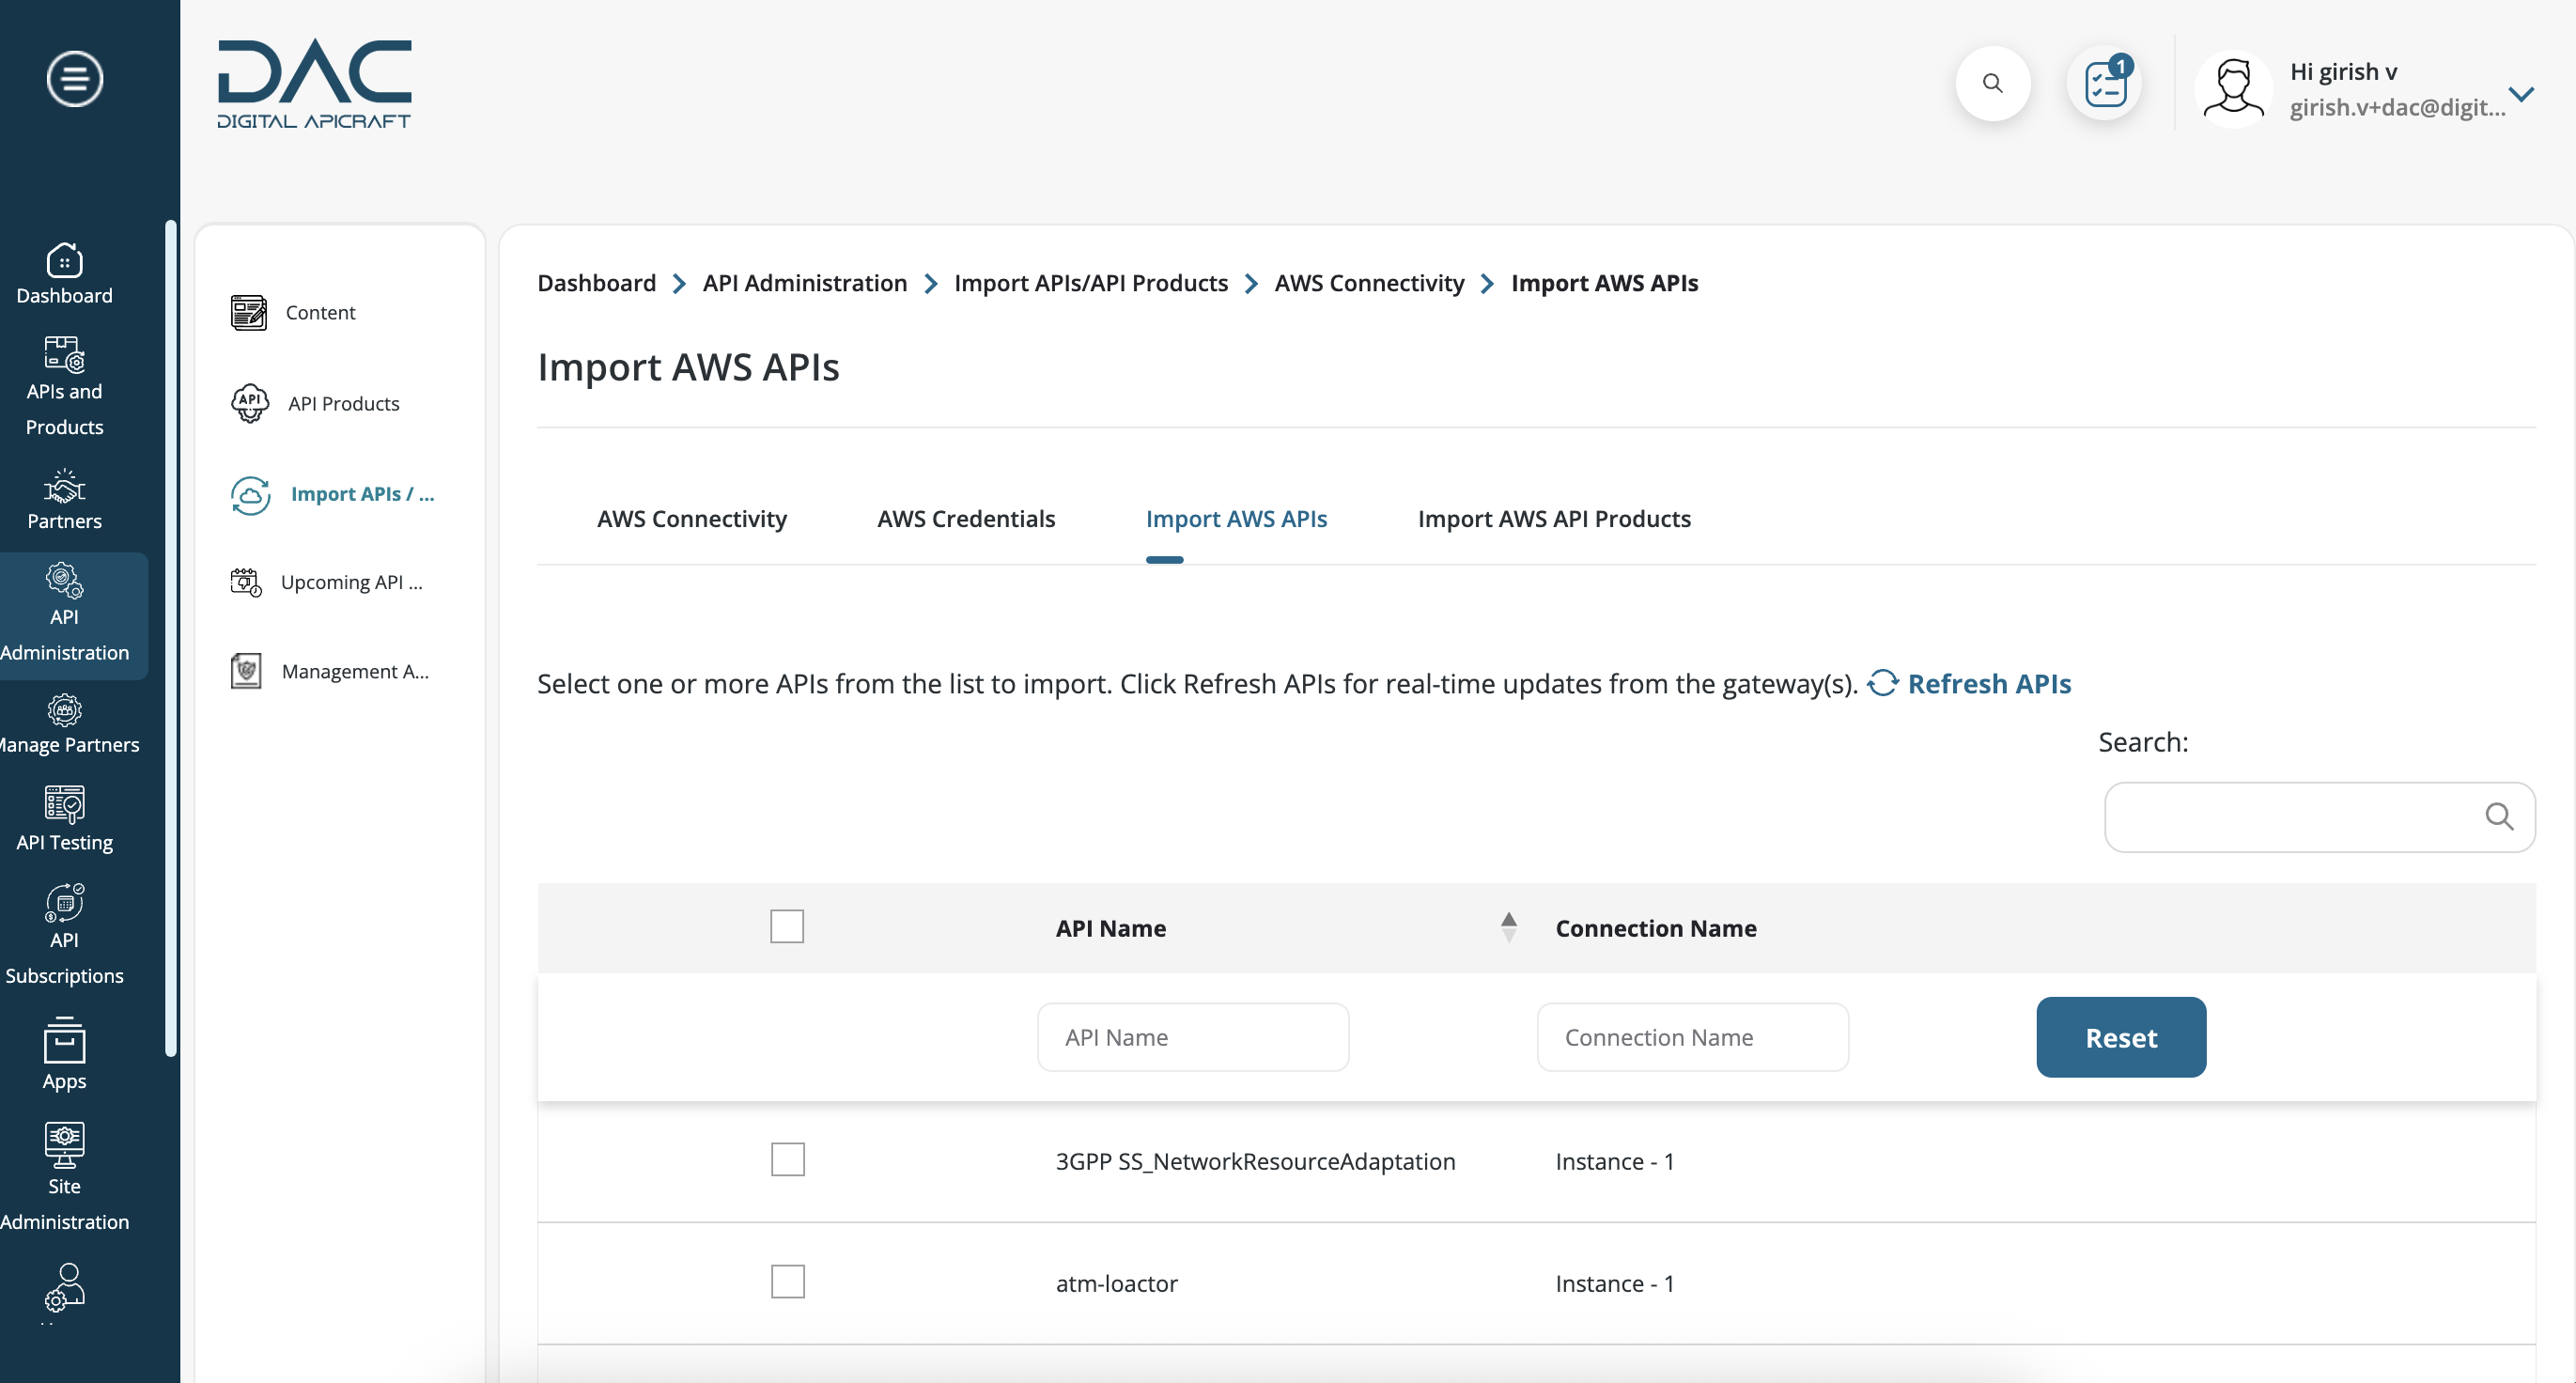This screenshot has width=2576, height=1383.
Task: Click the API Products gear-cloud icon
Action: [249, 403]
